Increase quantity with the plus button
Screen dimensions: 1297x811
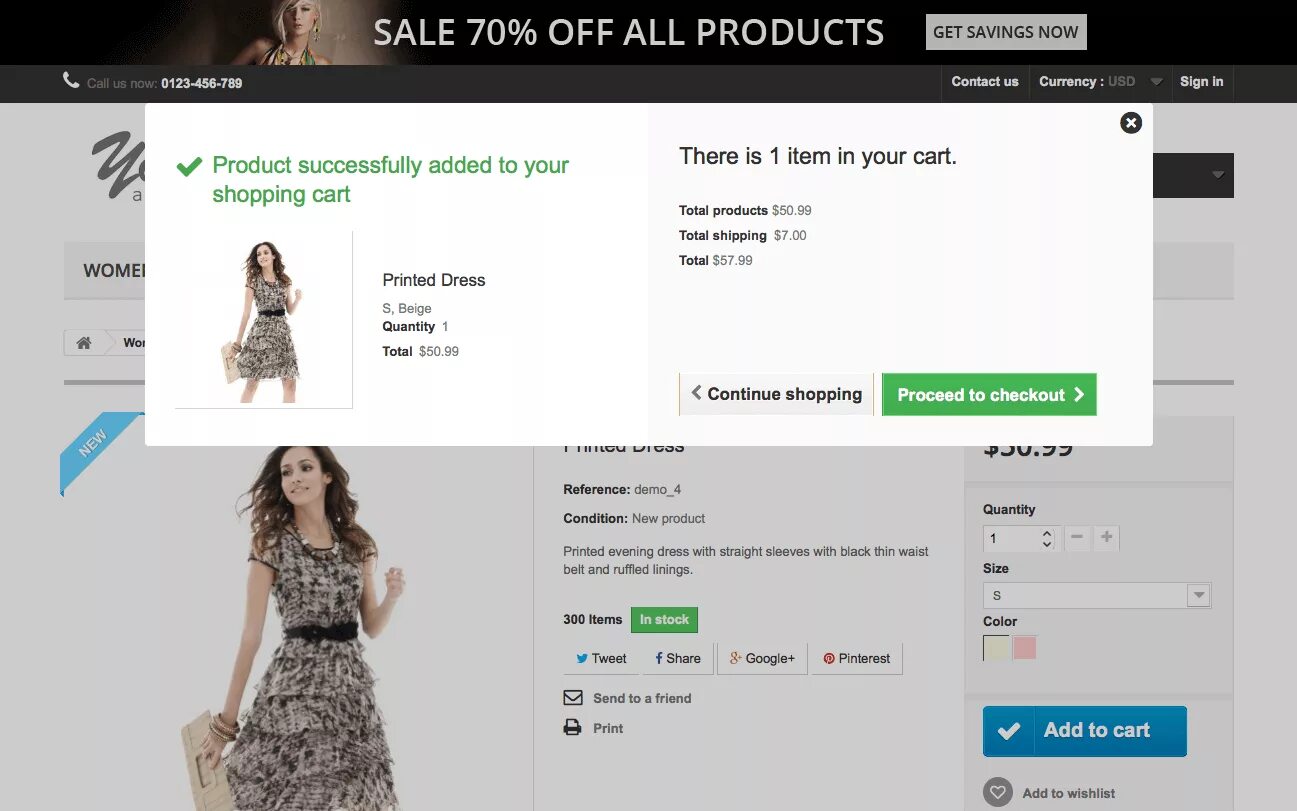(1106, 538)
